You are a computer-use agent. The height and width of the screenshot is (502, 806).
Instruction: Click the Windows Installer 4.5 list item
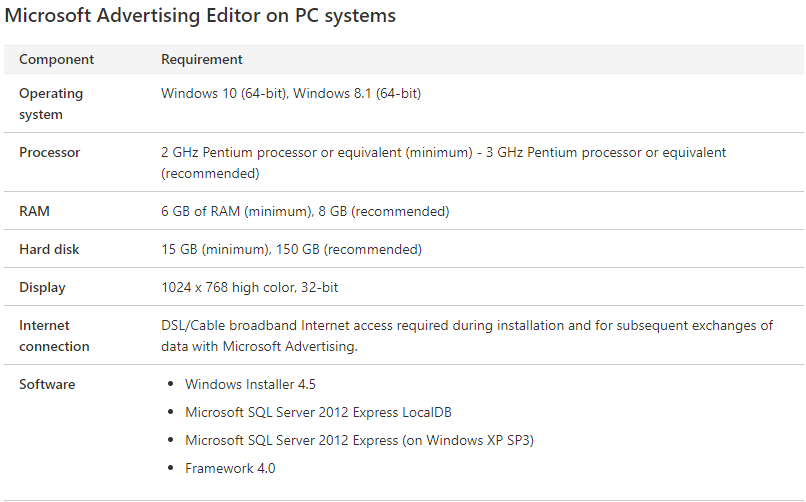[250, 384]
